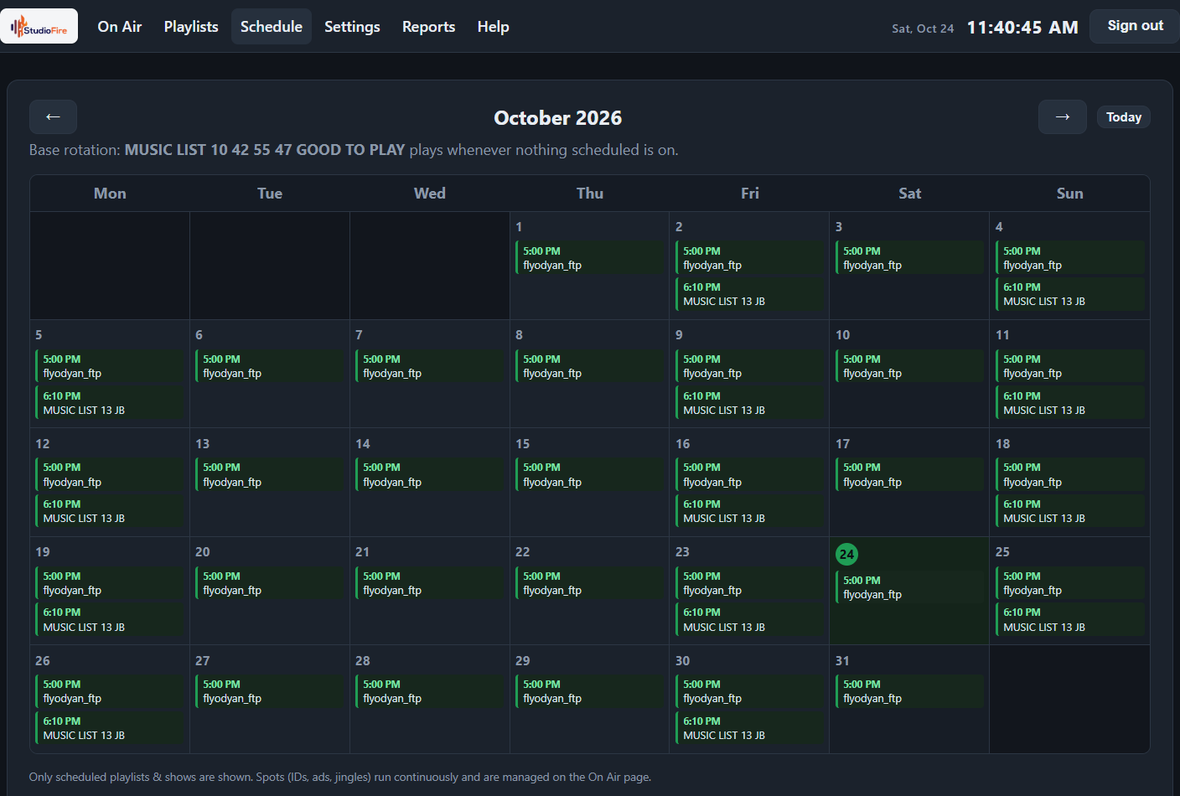Click the Sun column header
The width and height of the screenshot is (1180, 796).
(x=1069, y=193)
